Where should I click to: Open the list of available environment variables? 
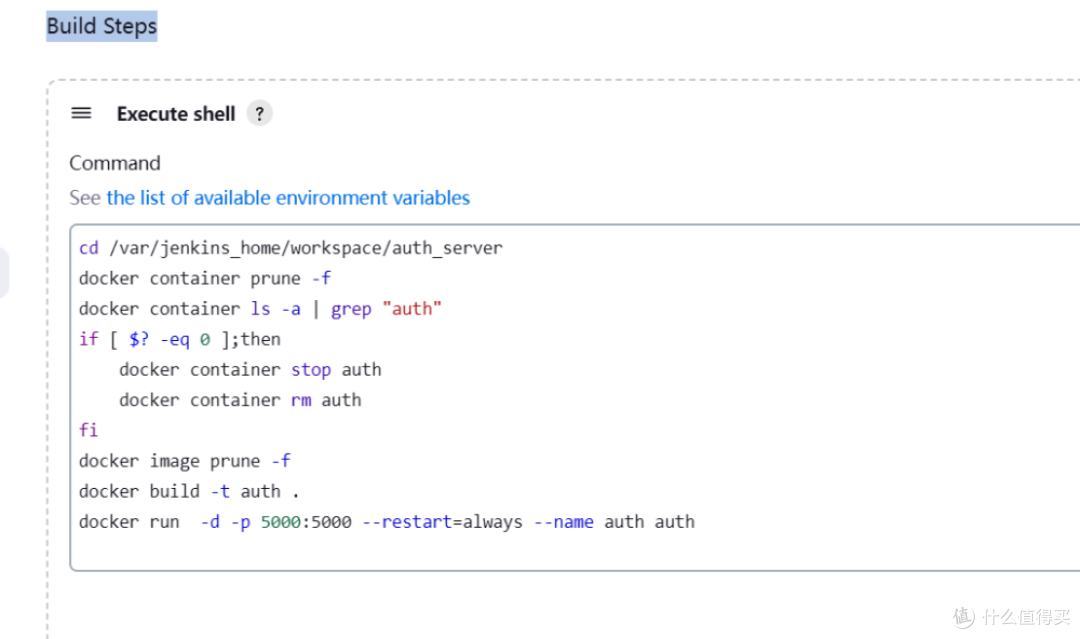click(288, 198)
